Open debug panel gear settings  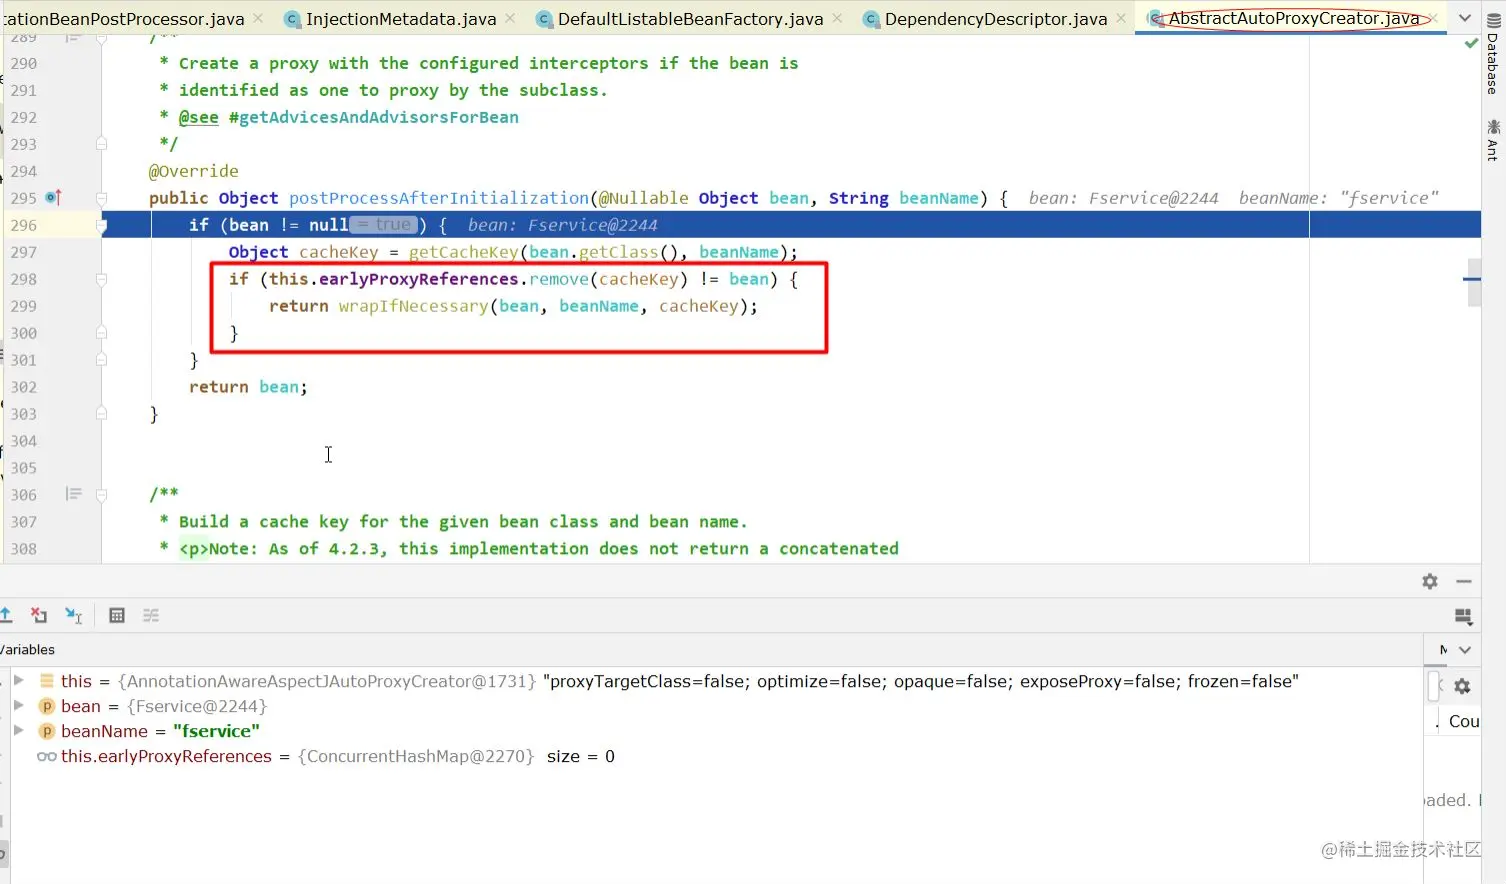tap(1430, 581)
